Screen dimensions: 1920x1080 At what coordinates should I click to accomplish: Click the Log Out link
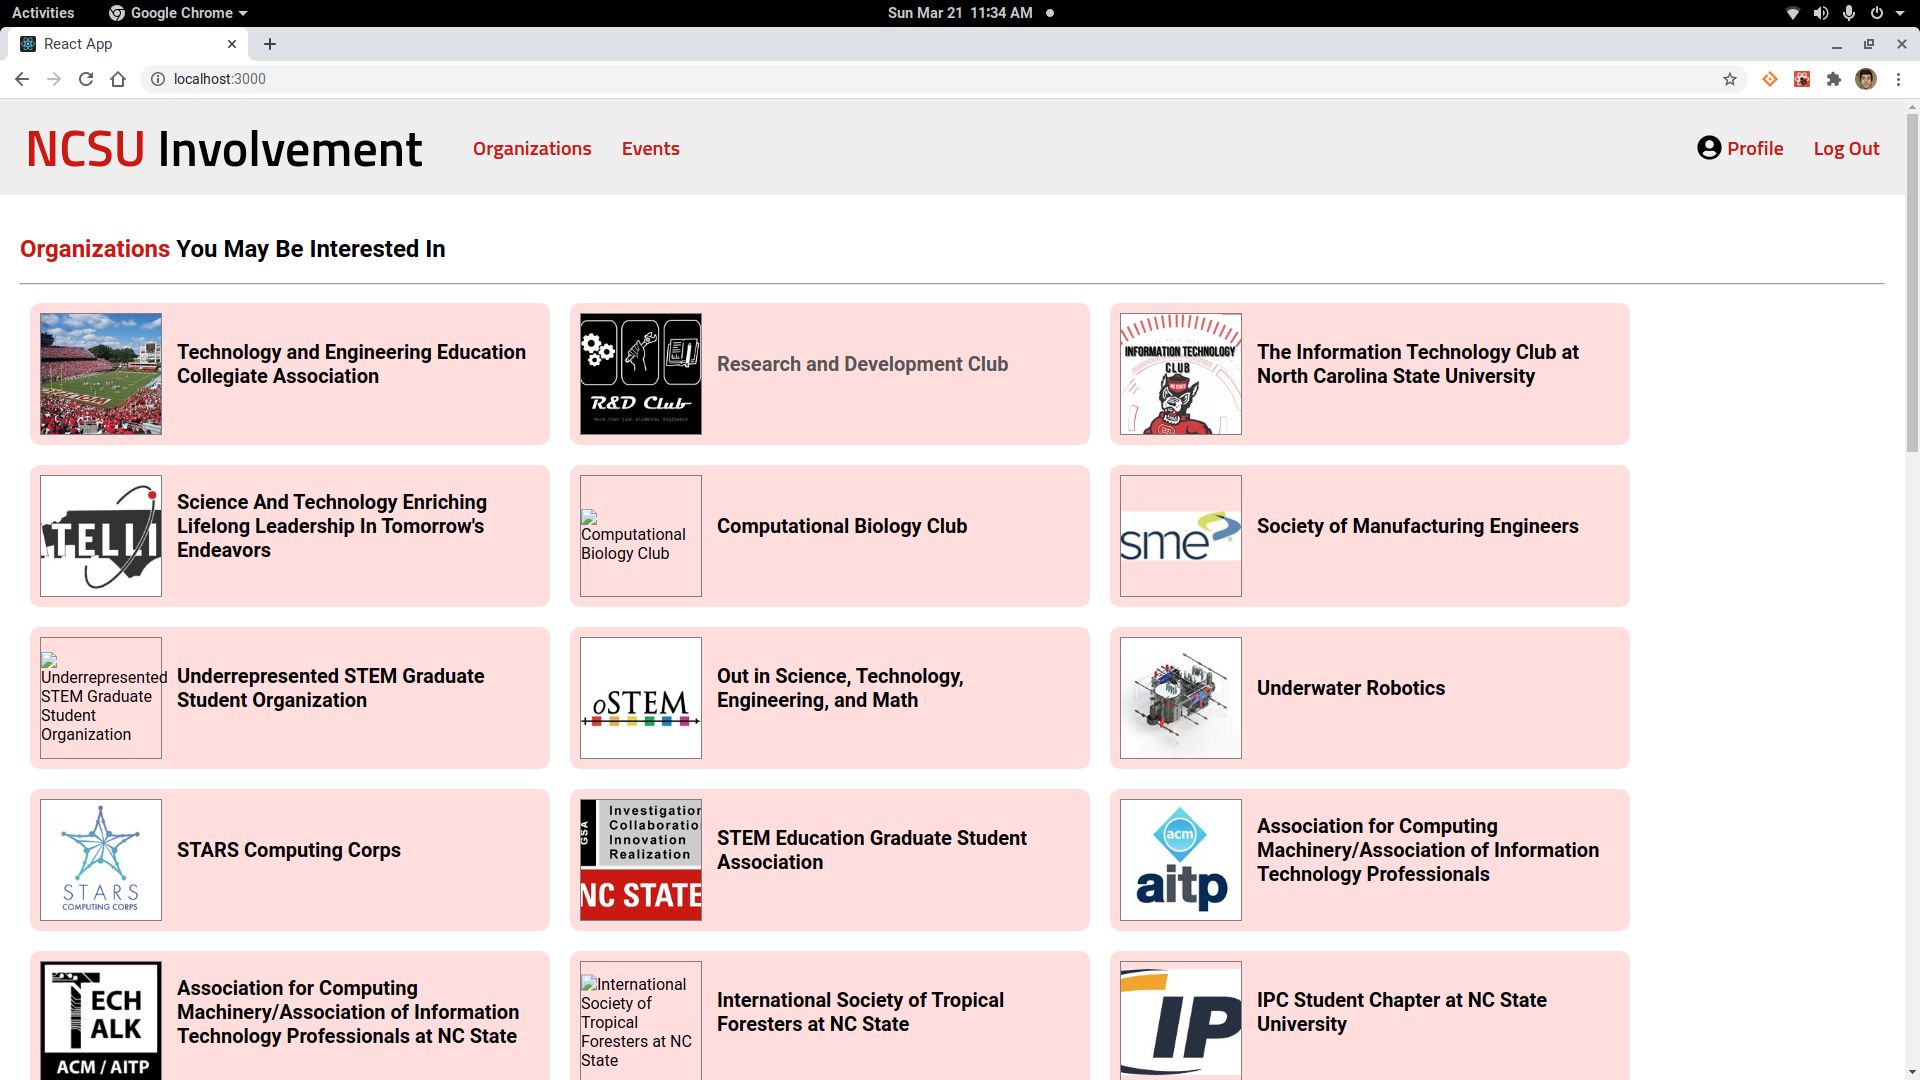(1846, 148)
